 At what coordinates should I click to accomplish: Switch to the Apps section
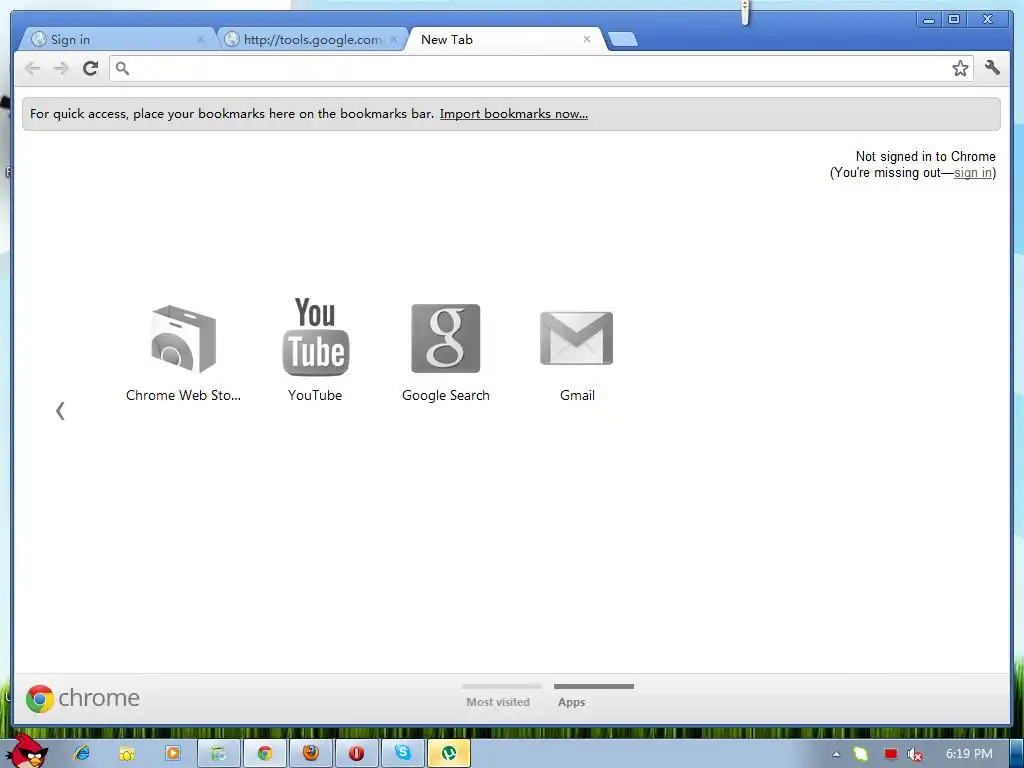pyautogui.click(x=593, y=696)
